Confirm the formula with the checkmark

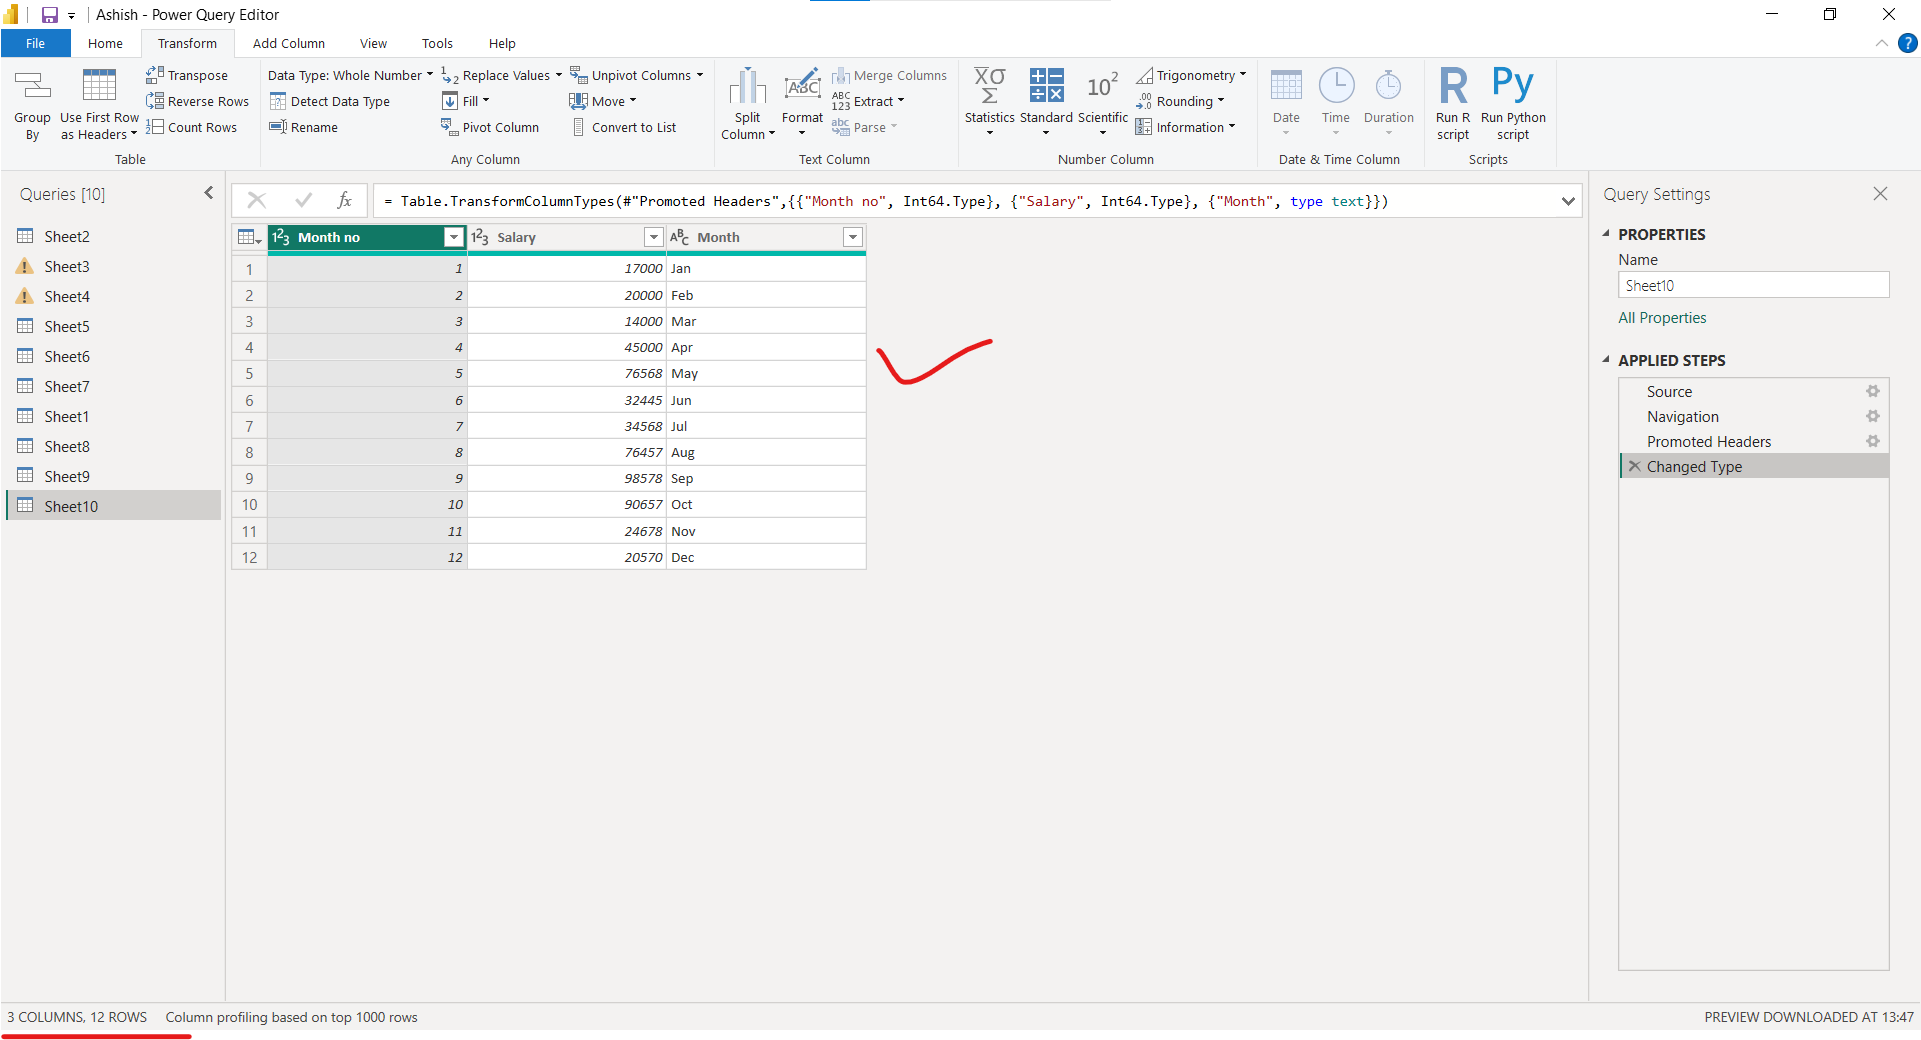[x=303, y=201]
